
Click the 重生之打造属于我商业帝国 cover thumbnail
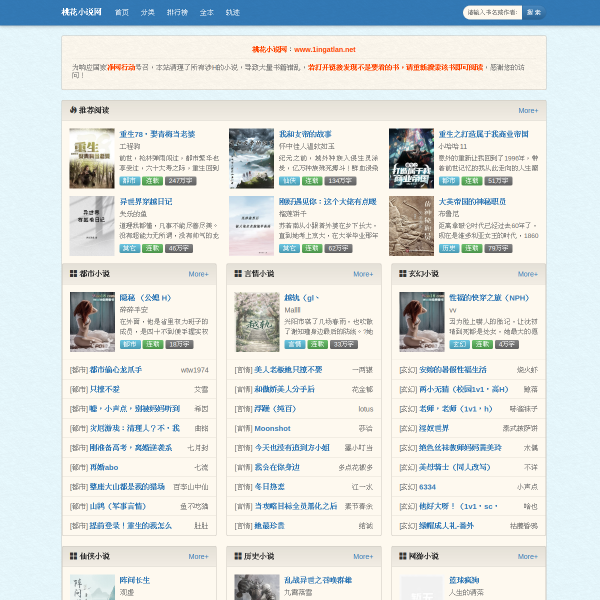pyautogui.click(x=411, y=158)
